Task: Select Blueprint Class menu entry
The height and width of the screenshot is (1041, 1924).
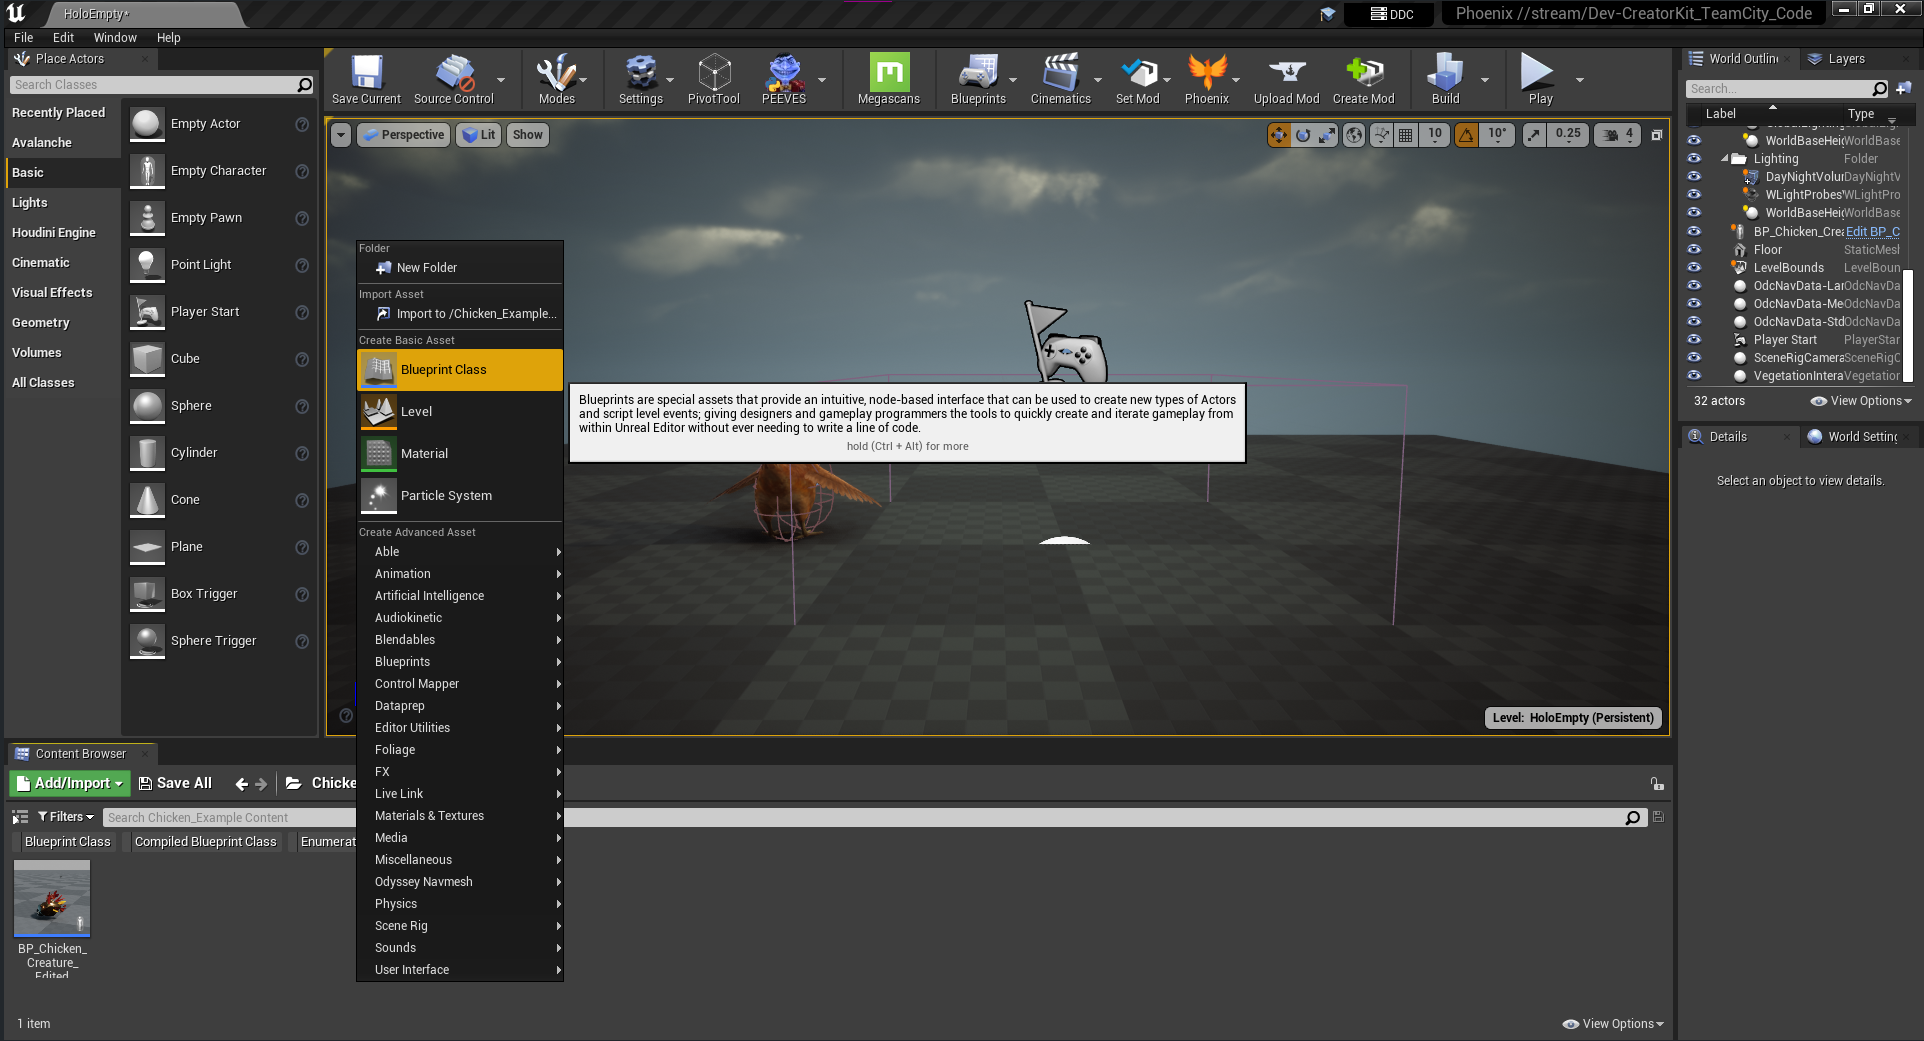Action: (x=460, y=370)
